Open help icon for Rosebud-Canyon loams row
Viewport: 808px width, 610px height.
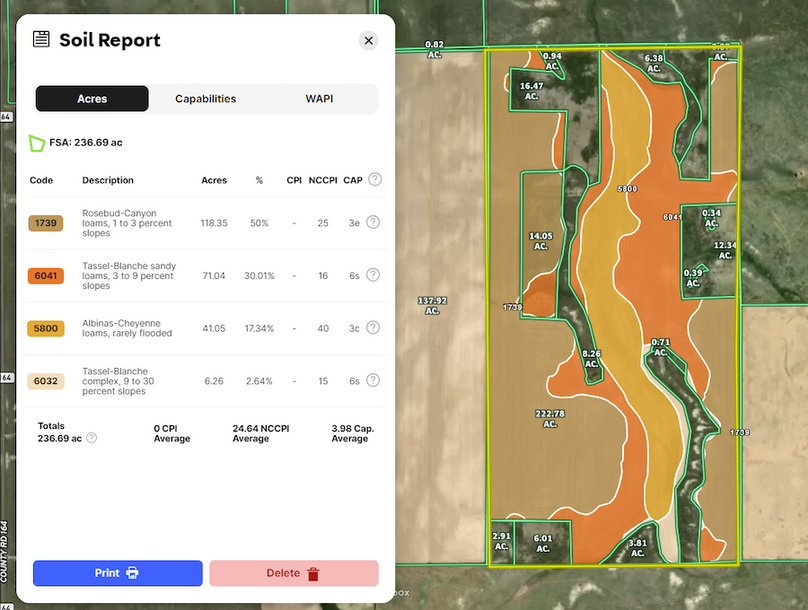pyautogui.click(x=373, y=222)
